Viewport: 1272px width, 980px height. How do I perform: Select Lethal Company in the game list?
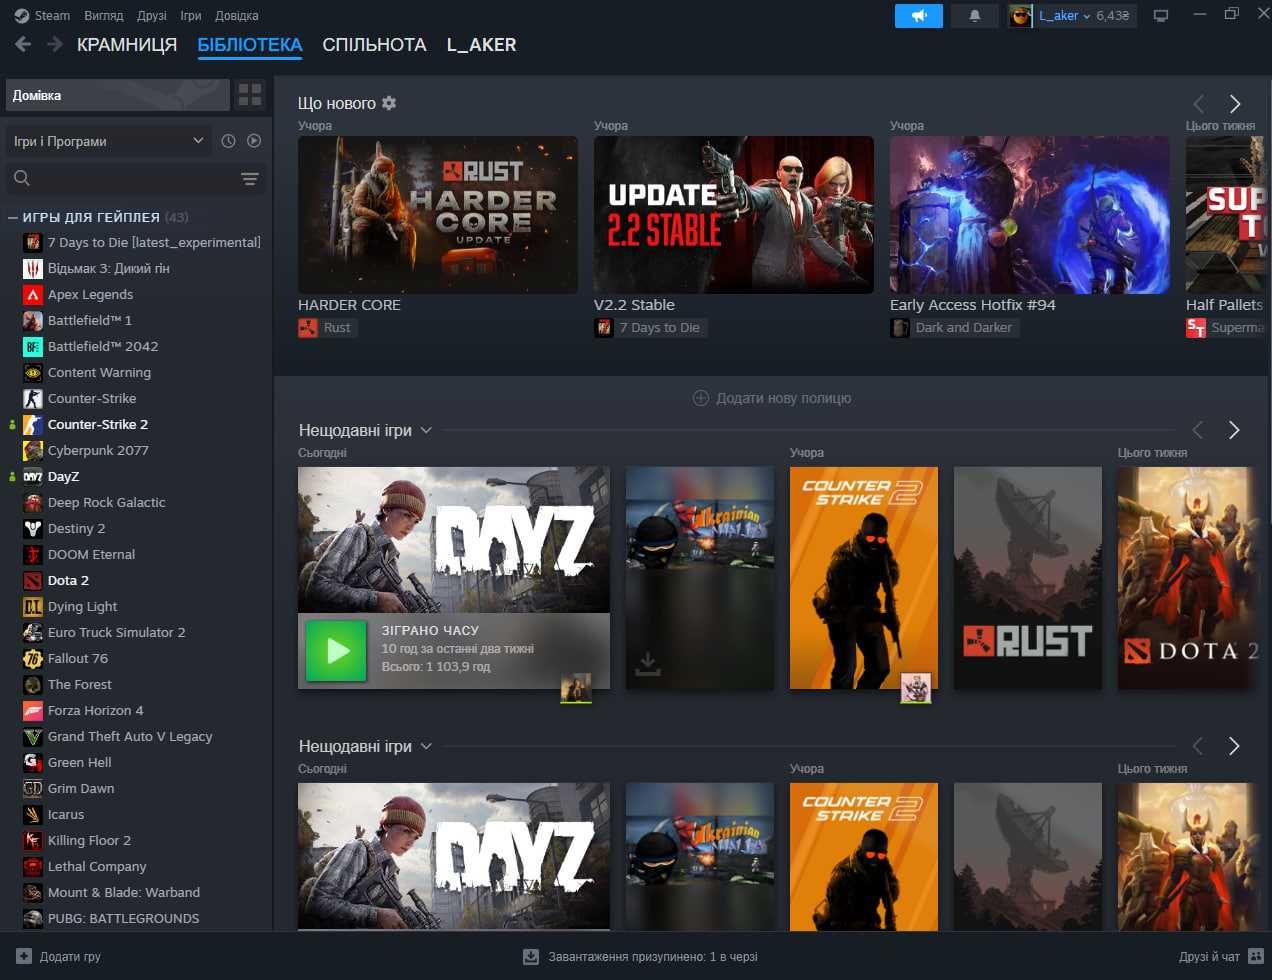click(x=97, y=866)
